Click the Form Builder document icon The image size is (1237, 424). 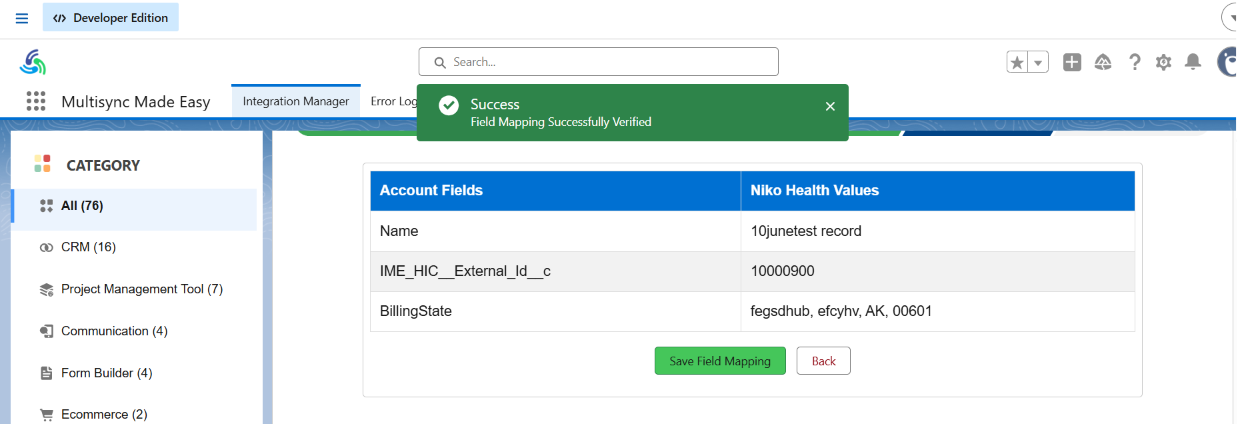[x=46, y=373]
